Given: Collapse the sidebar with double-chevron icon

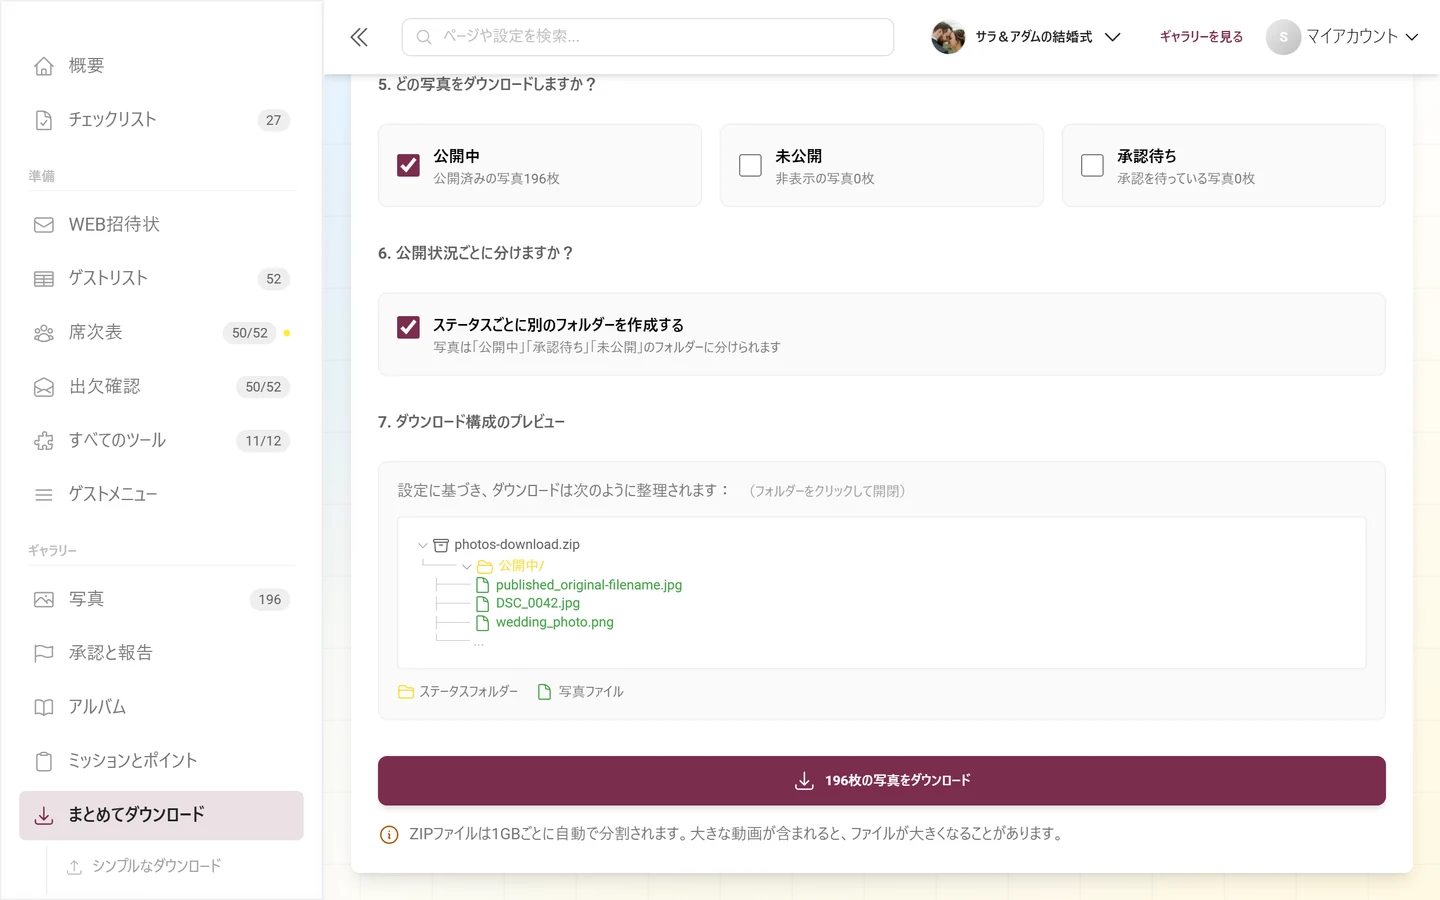Looking at the screenshot, I should pyautogui.click(x=359, y=37).
